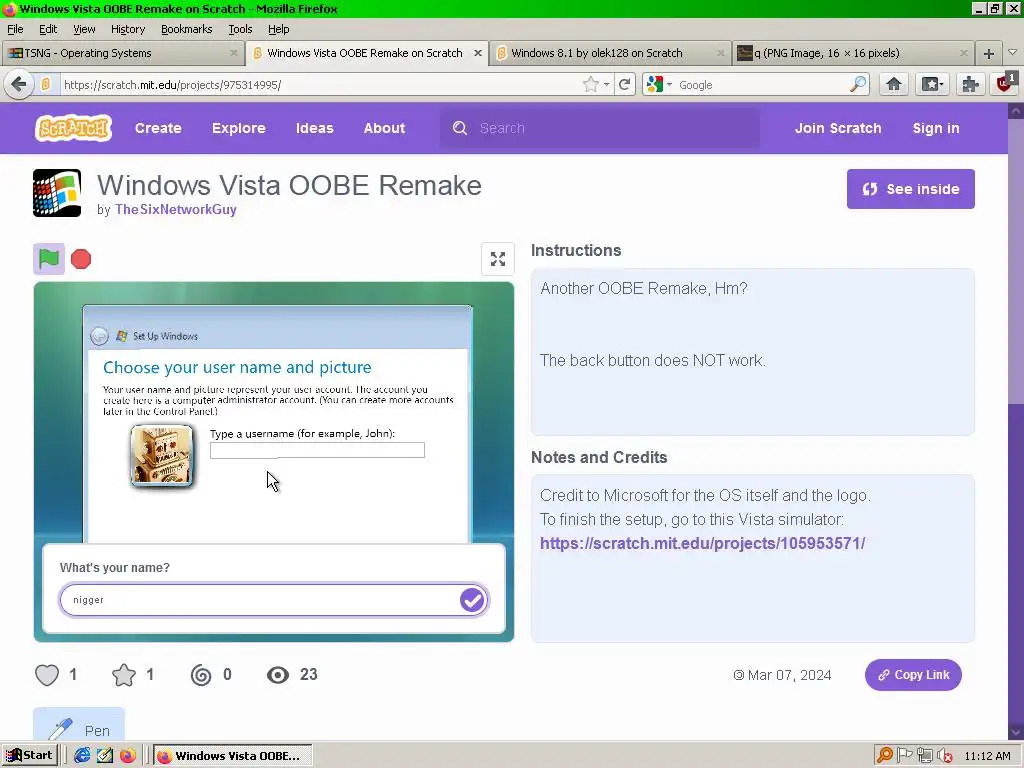Open the About page
Screen dimensions: 1024x768
click(x=384, y=128)
